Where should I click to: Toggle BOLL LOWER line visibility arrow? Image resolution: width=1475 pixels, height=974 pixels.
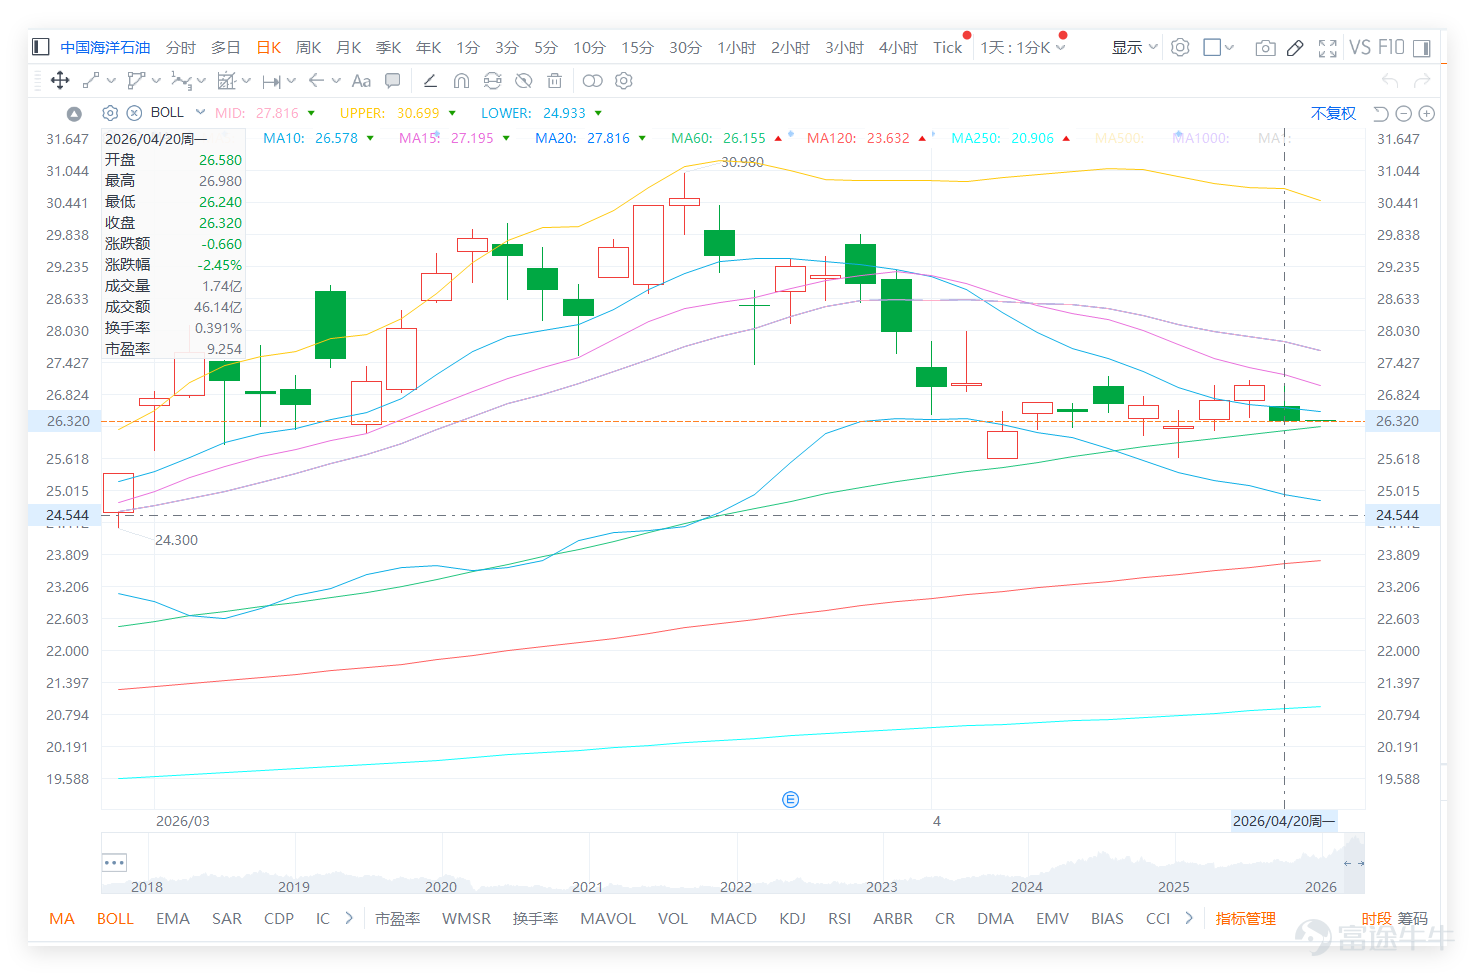tap(598, 113)
